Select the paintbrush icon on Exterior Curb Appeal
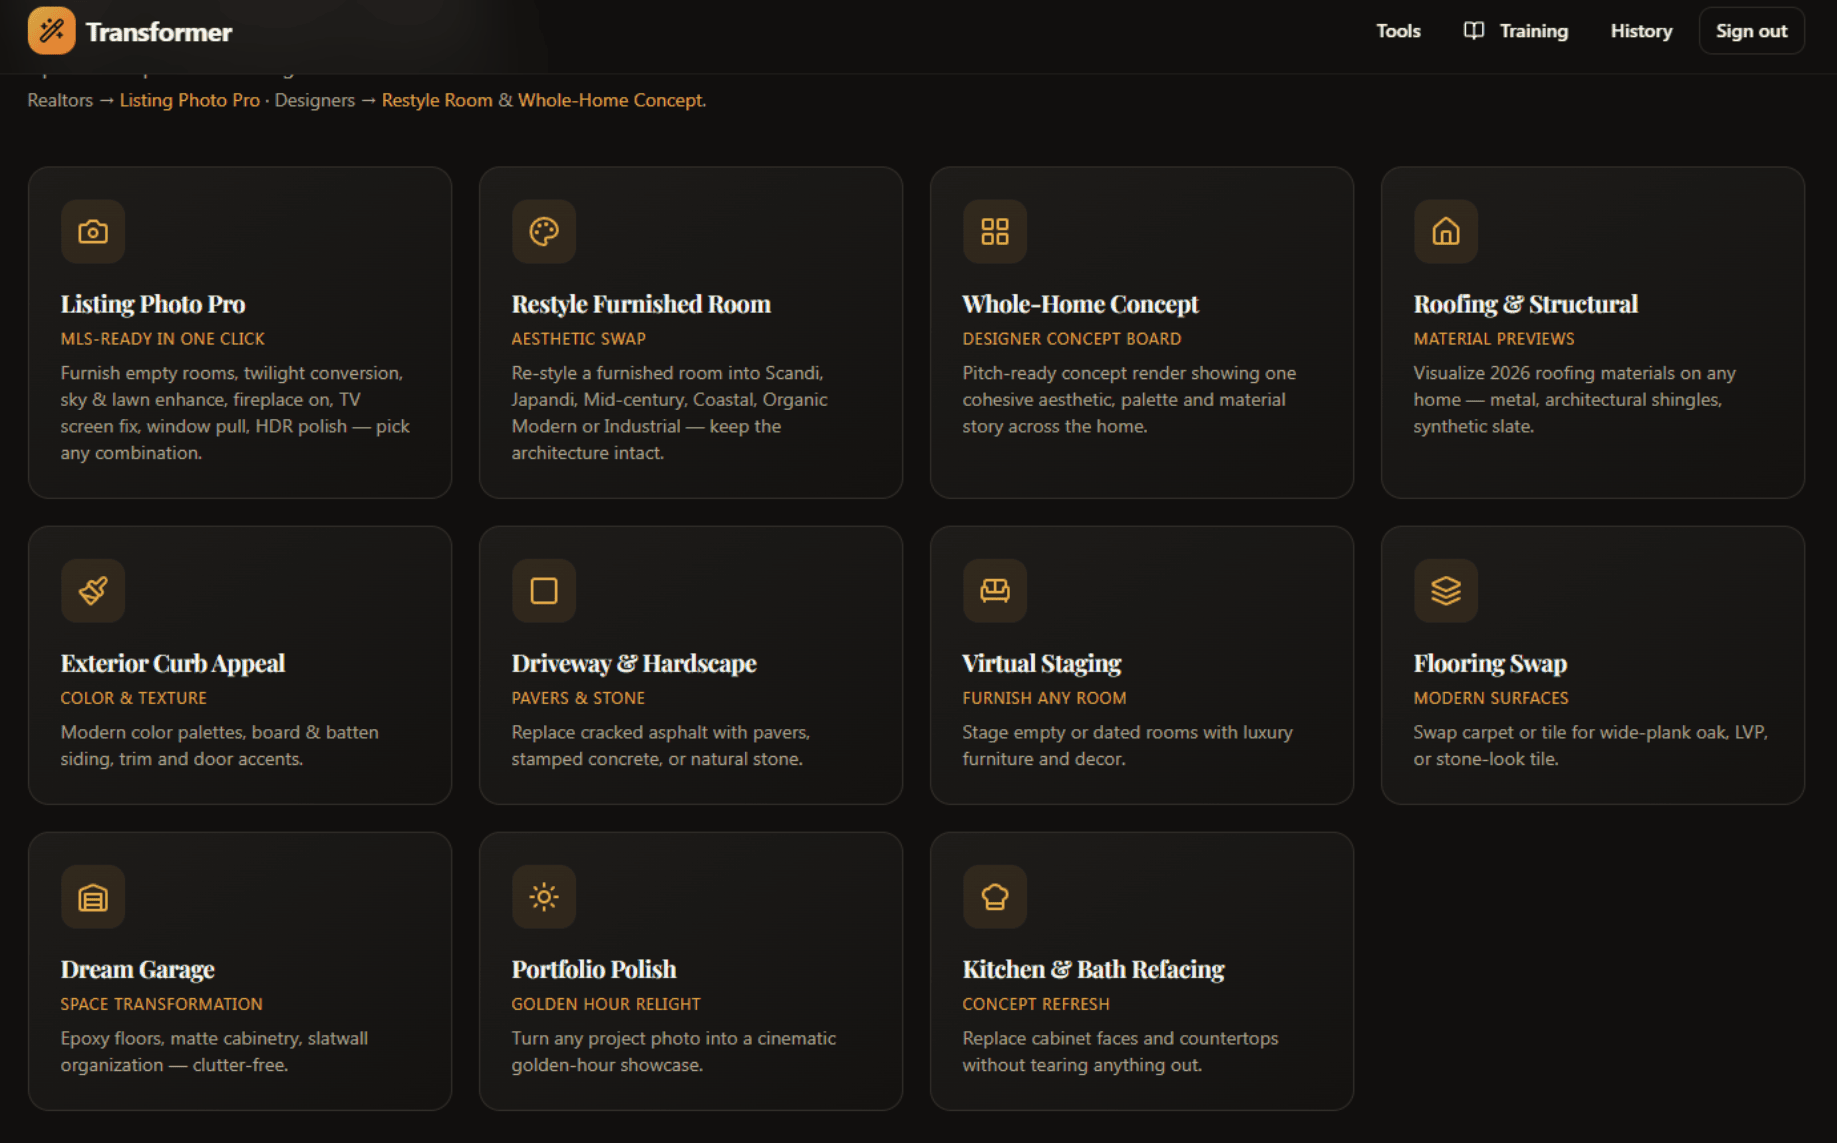This screenshot has width=1837, height=1143. tap(93, 591)
